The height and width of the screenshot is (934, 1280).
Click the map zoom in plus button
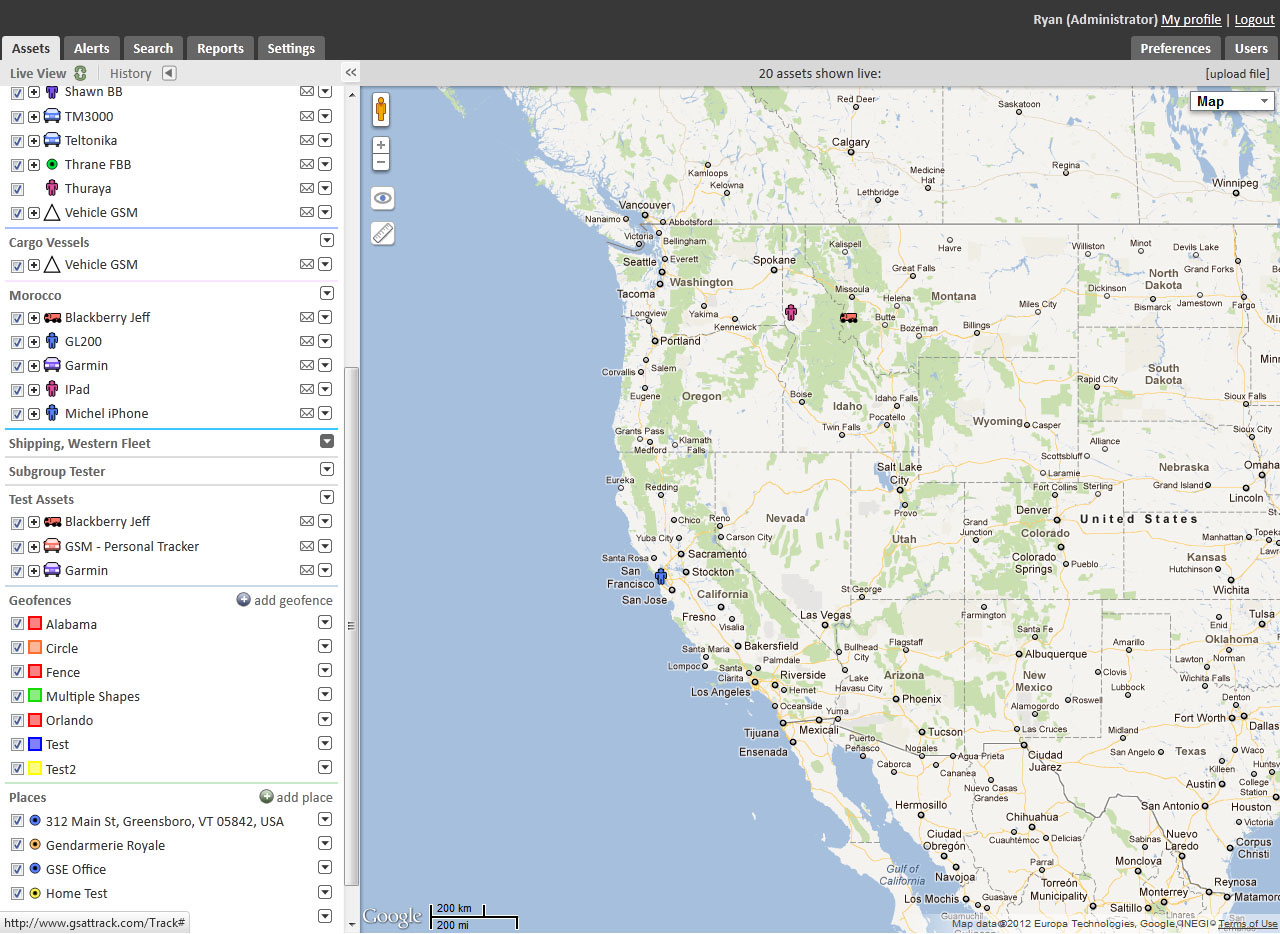381,145
